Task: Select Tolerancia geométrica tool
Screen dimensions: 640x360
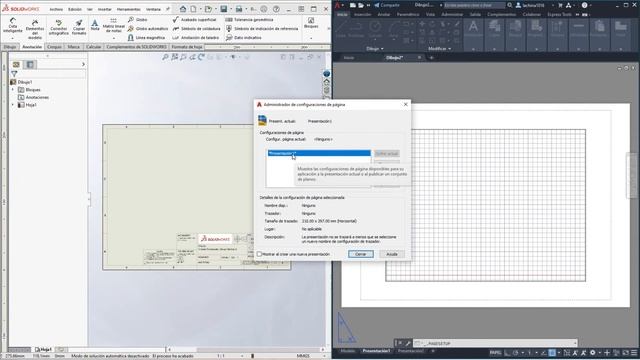Action: point(249,20)
